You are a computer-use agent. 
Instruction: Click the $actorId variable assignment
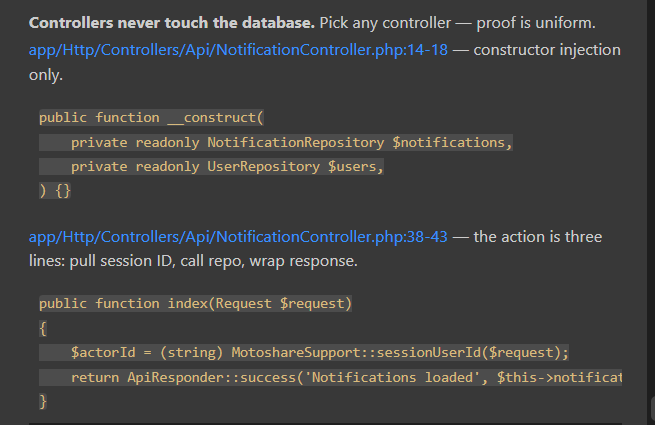click(x=103, y=353)
